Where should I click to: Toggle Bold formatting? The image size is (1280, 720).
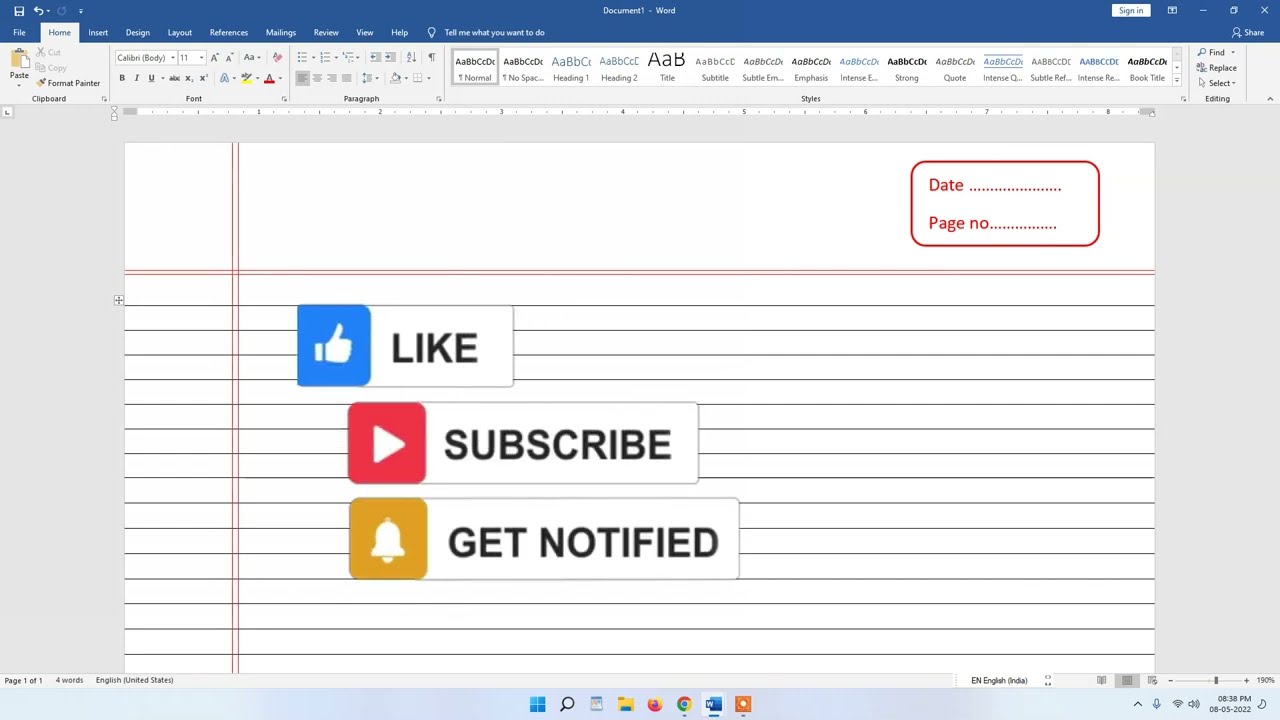(122, 78)
